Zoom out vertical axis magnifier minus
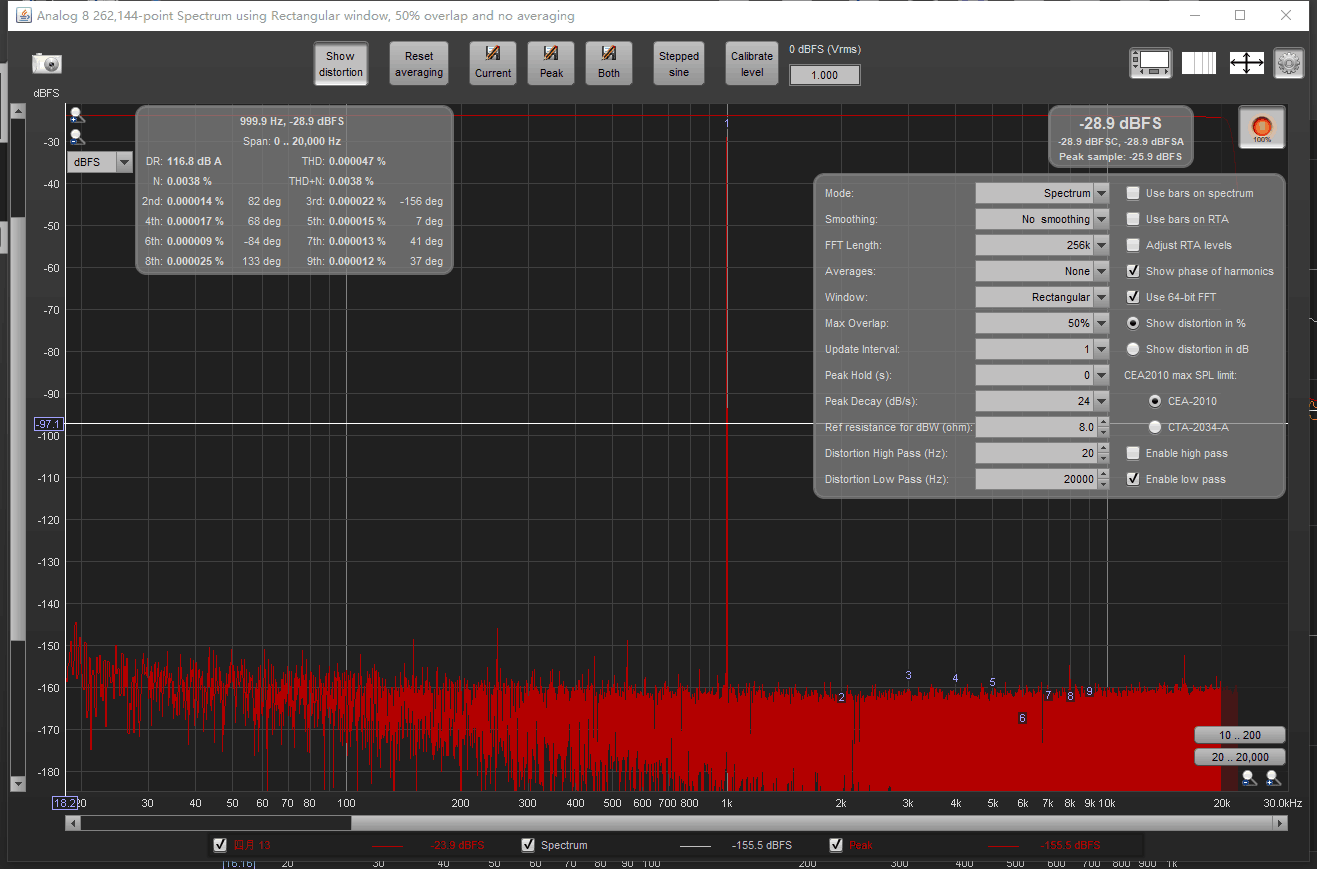The image size is (1317, 869). 77,137
